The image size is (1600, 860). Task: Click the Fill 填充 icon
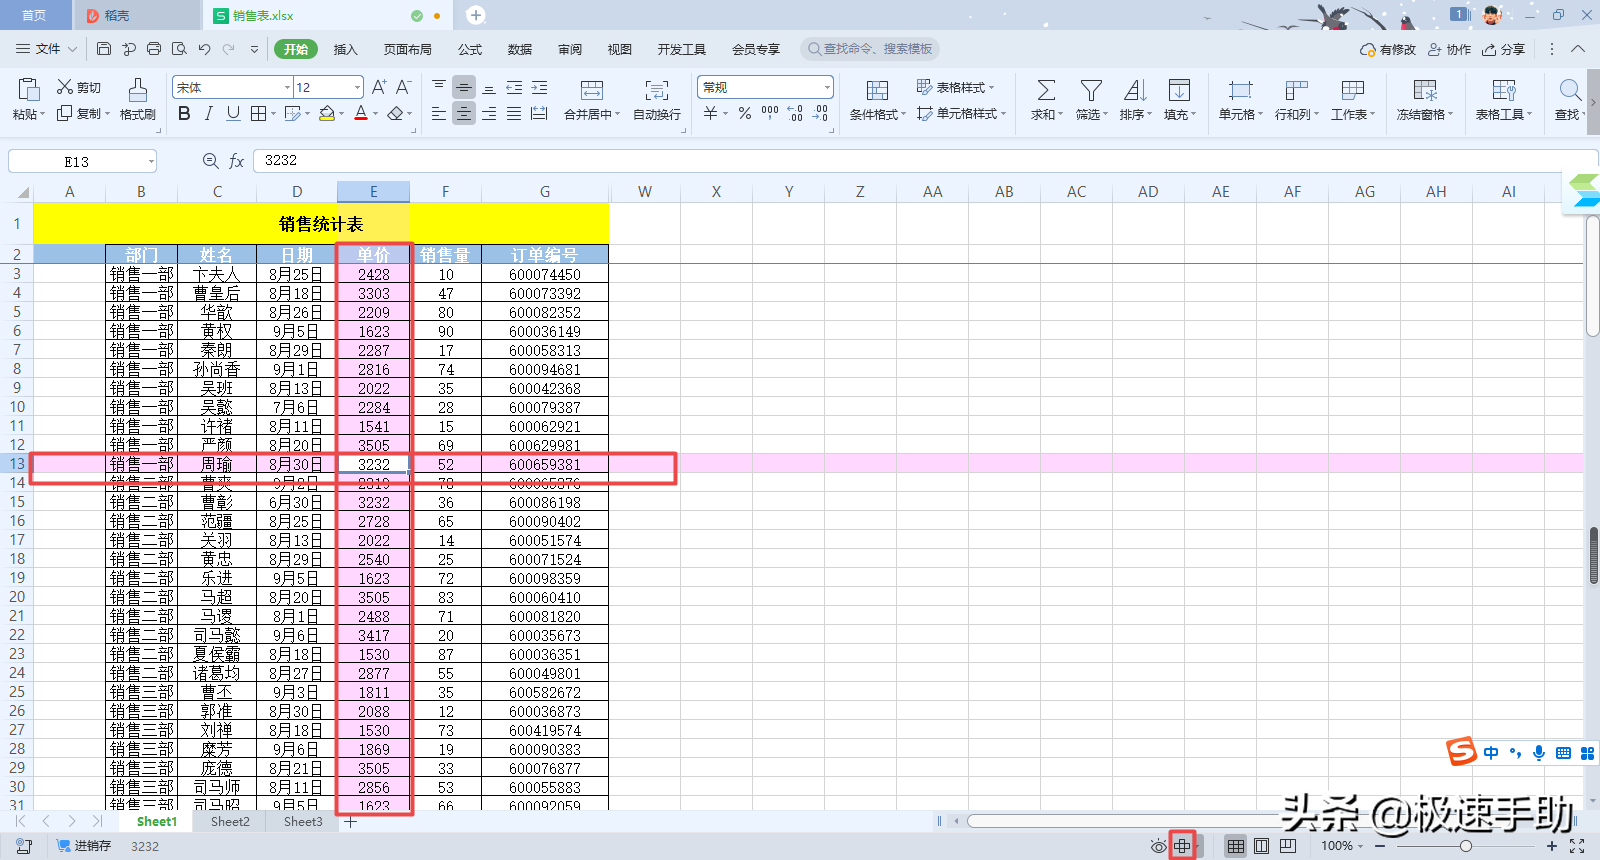click(1179, 90)
